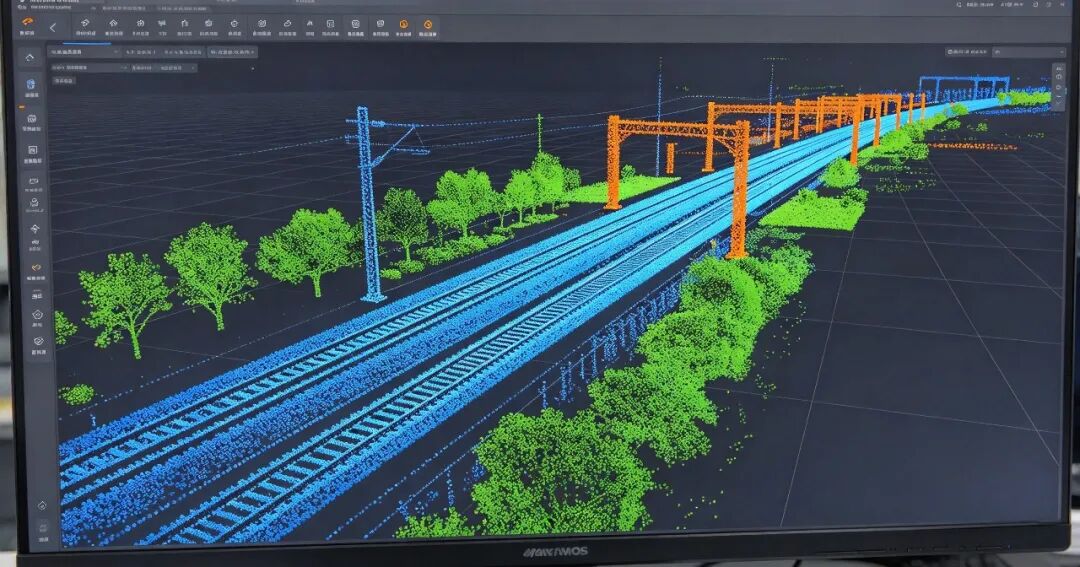This screenshot has width=1080, height=567.
Task: Select the thirteenth top toolbar tool icon
Action: coord(380,23)
